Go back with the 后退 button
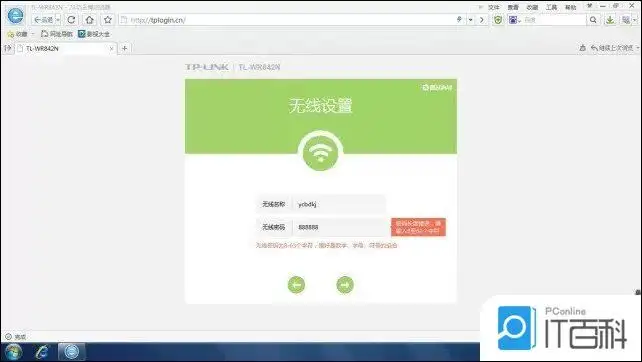The image size is (642, 362). [43, 20]
